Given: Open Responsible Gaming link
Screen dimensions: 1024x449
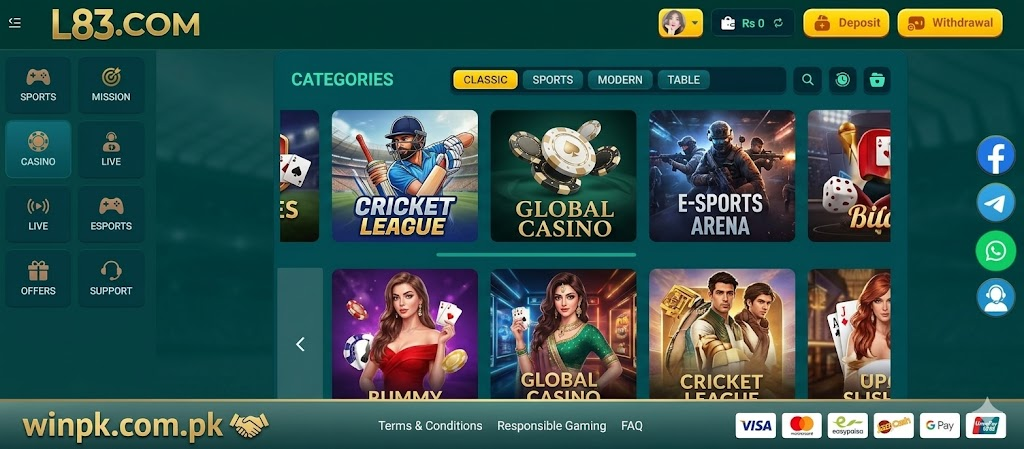Looking at the screenshot, I should (551, 426).
